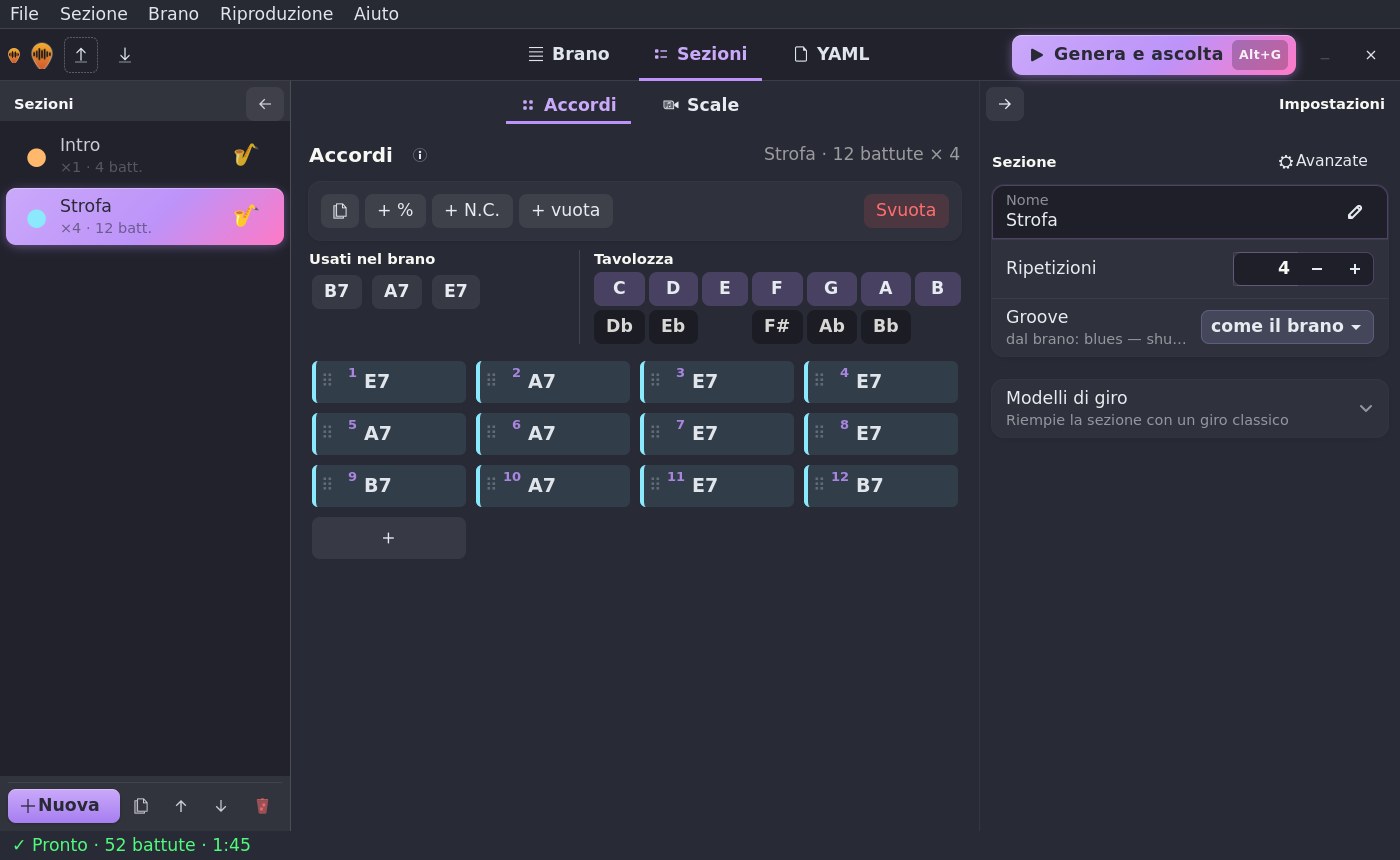Delete the section with the red trash icon

pyautogui.click(x=262, y=806)
